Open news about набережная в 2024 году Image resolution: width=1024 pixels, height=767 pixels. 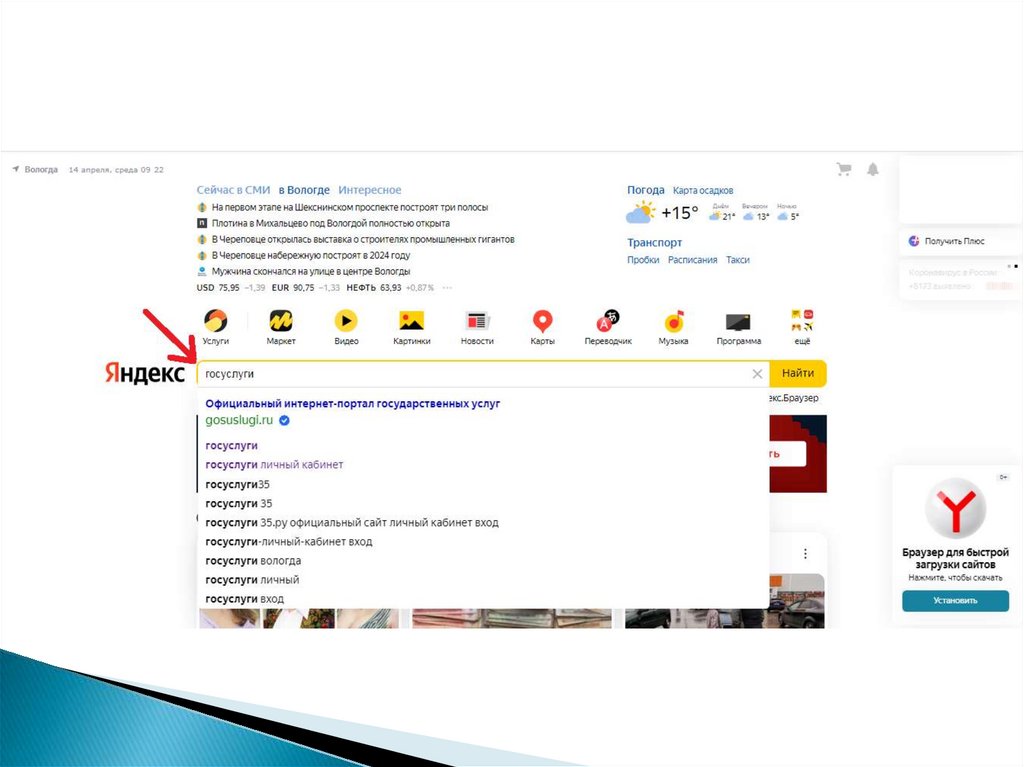point(311,255)
